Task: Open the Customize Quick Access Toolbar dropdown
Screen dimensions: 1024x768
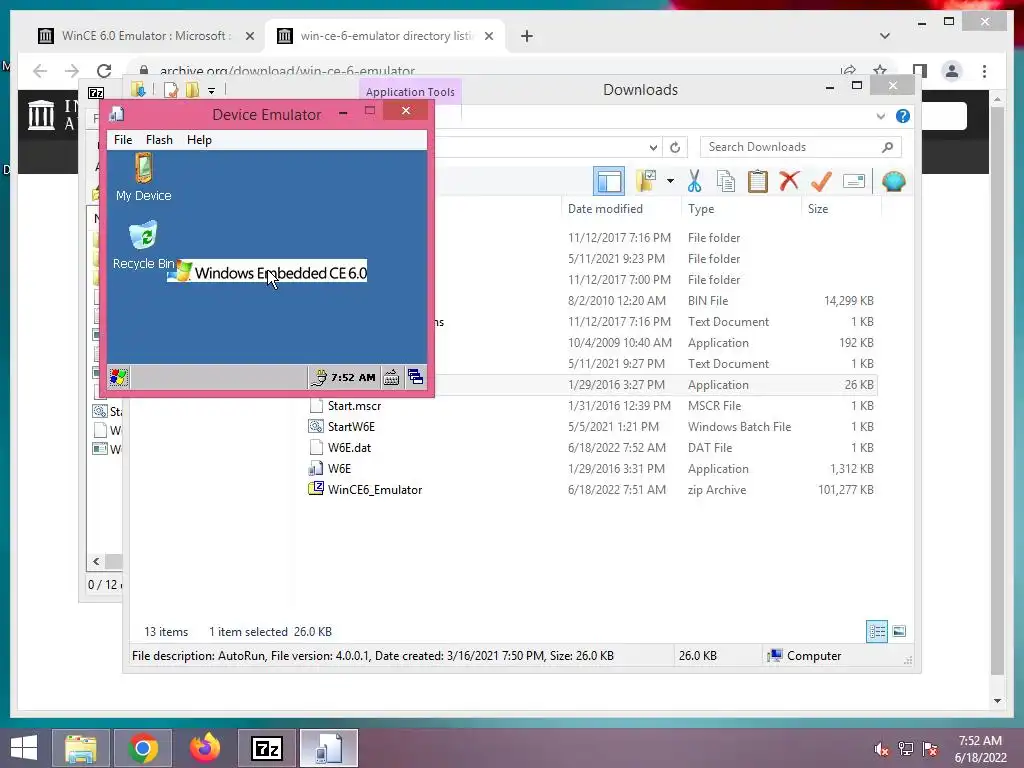Action: click(212, 90)
